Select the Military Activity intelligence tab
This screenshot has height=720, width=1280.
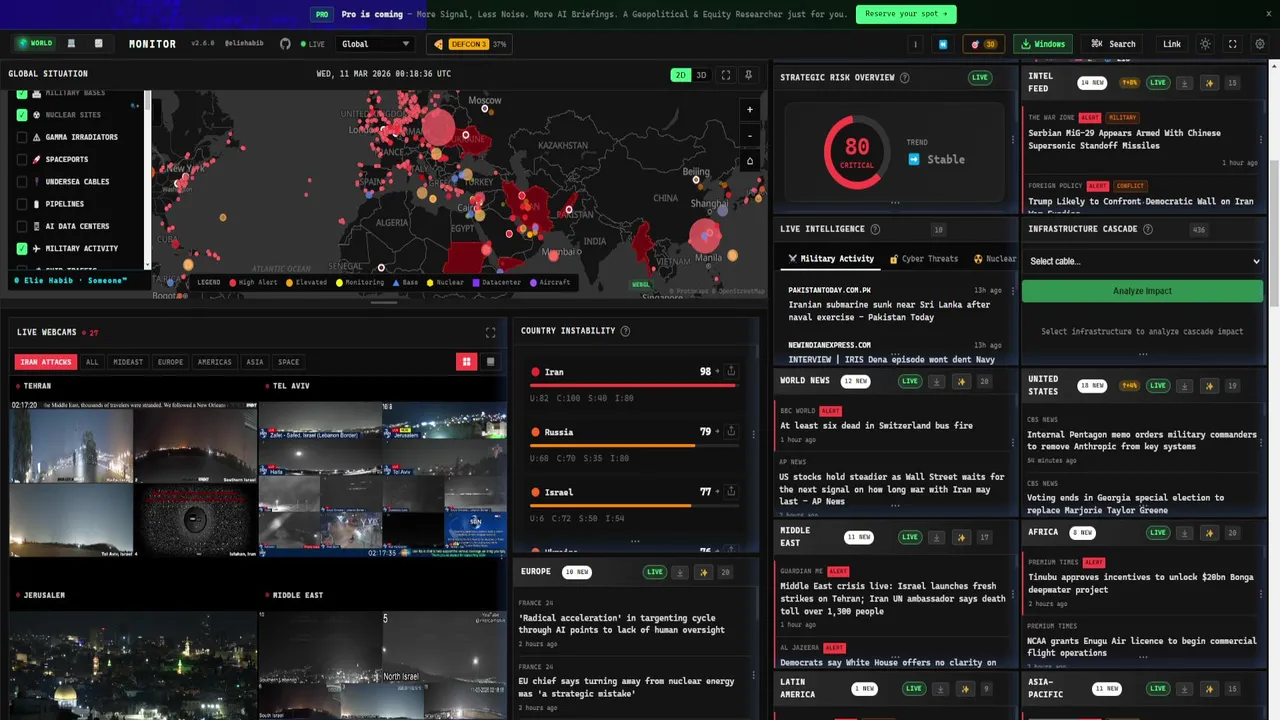click(x=831, y=259)
